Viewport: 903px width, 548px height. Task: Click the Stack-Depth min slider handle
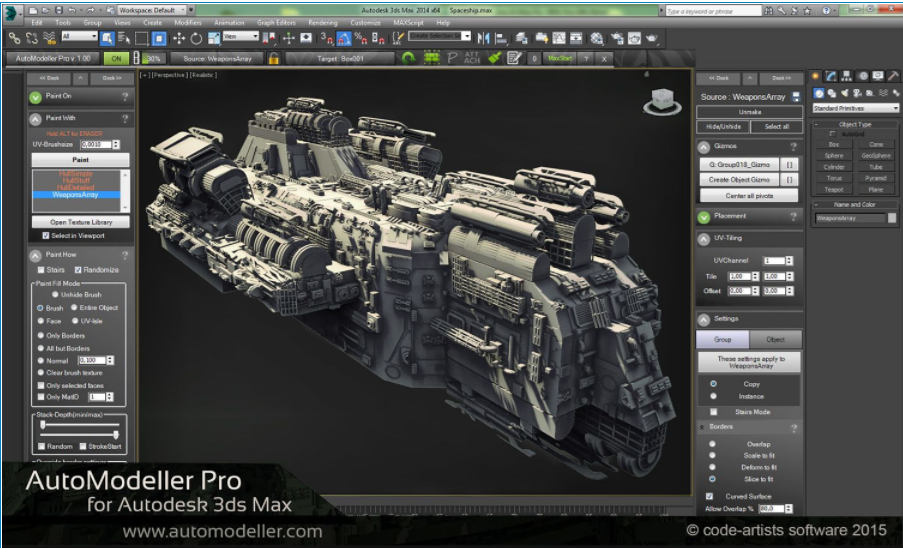point(43,424)
